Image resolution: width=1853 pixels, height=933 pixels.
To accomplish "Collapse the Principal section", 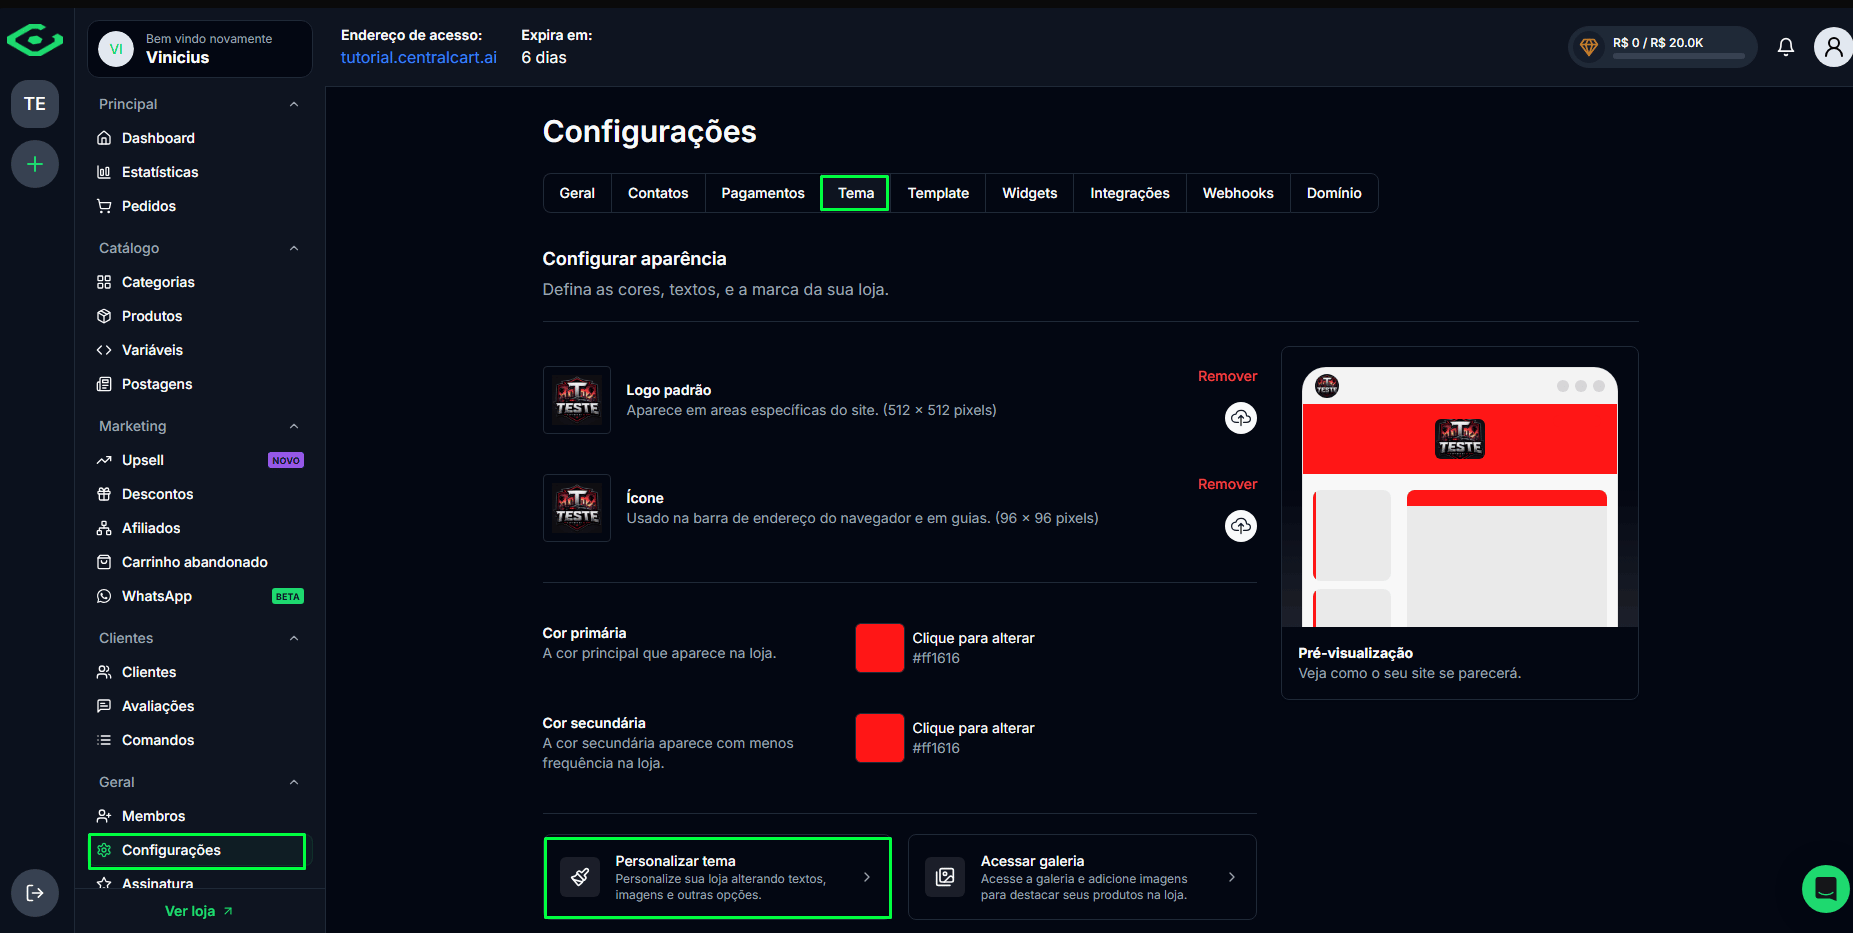I will tap(294, 104).
